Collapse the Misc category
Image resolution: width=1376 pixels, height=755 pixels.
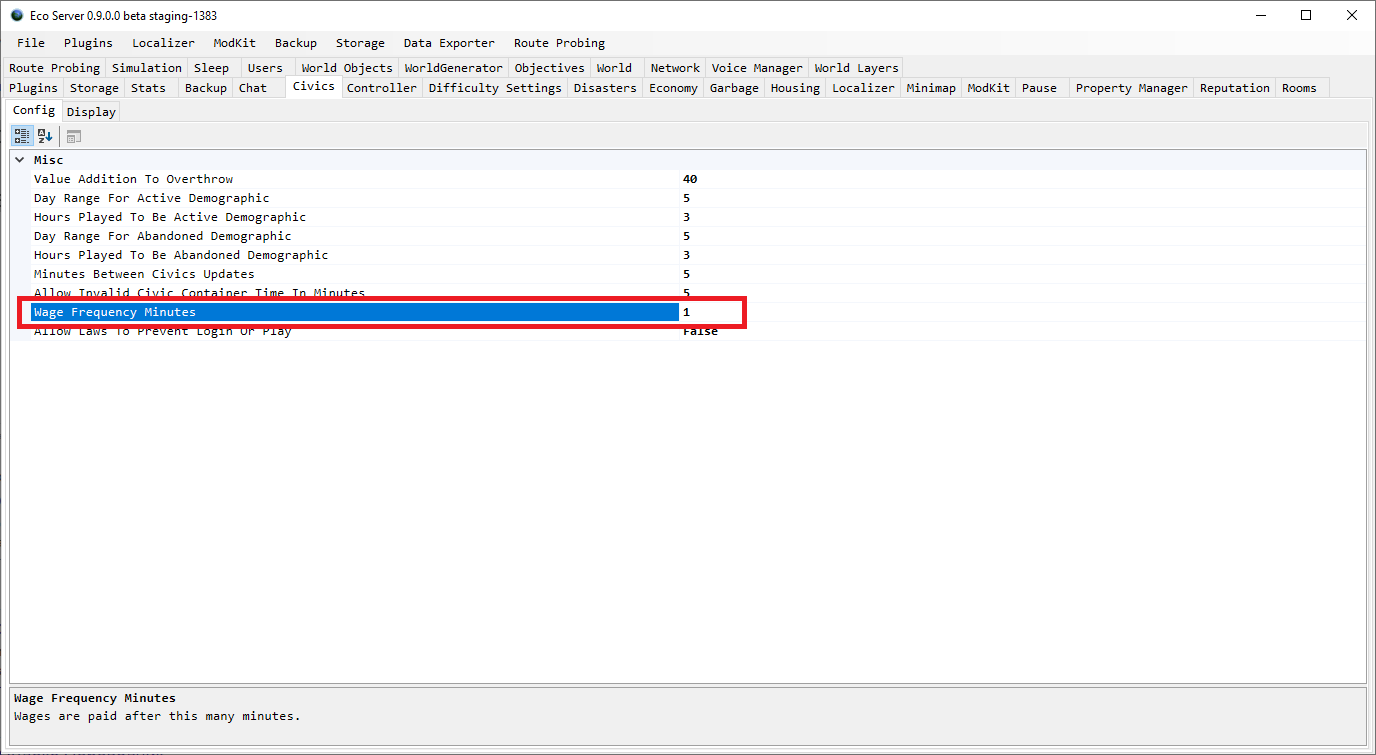coord(20,160)
